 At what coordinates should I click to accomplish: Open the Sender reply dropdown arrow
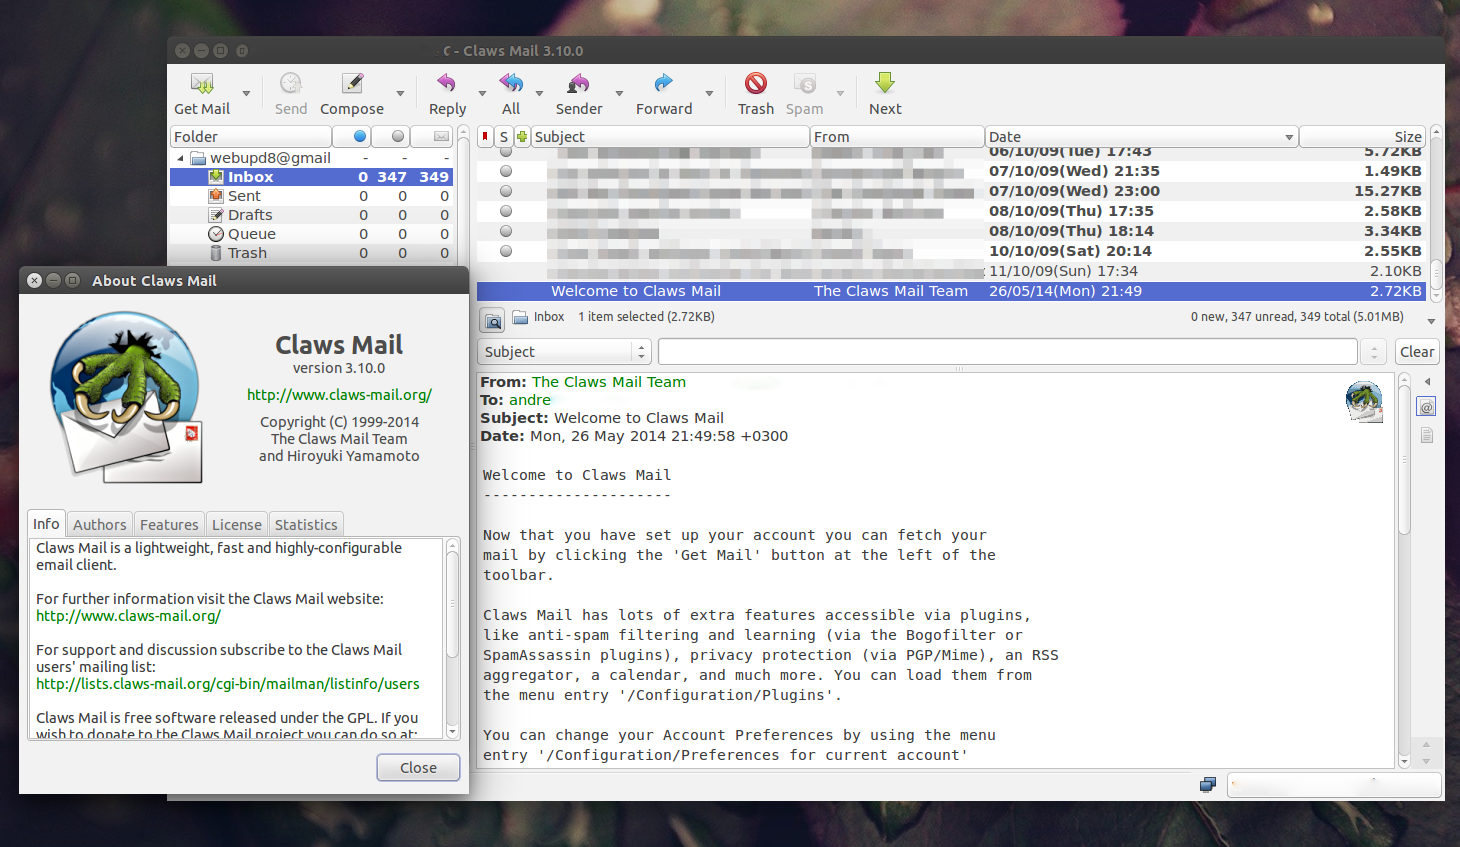[619, 94]
